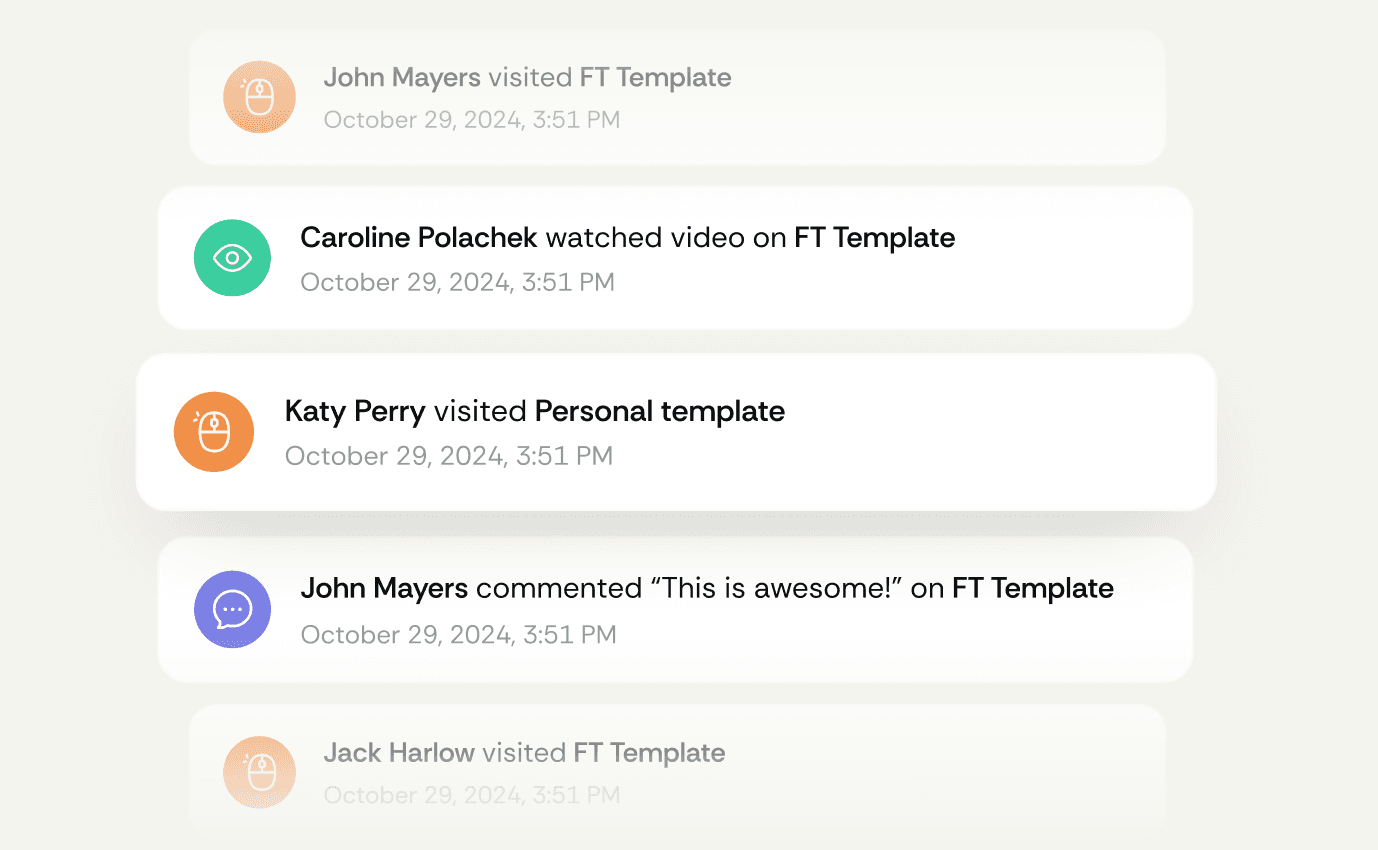This screenshot has height=850, width=1378.
Task: Click the purple comment bubble icon
Action: coord(232,609)
